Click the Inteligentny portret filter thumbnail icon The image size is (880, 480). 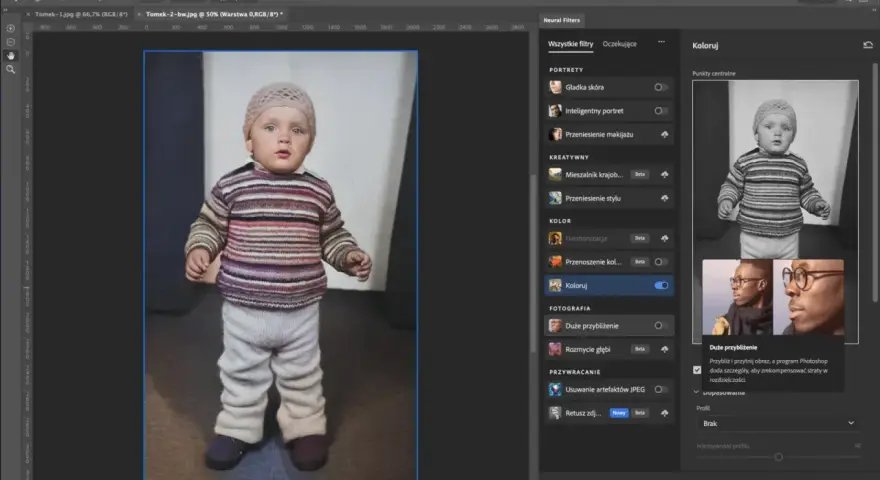(555, 111)
